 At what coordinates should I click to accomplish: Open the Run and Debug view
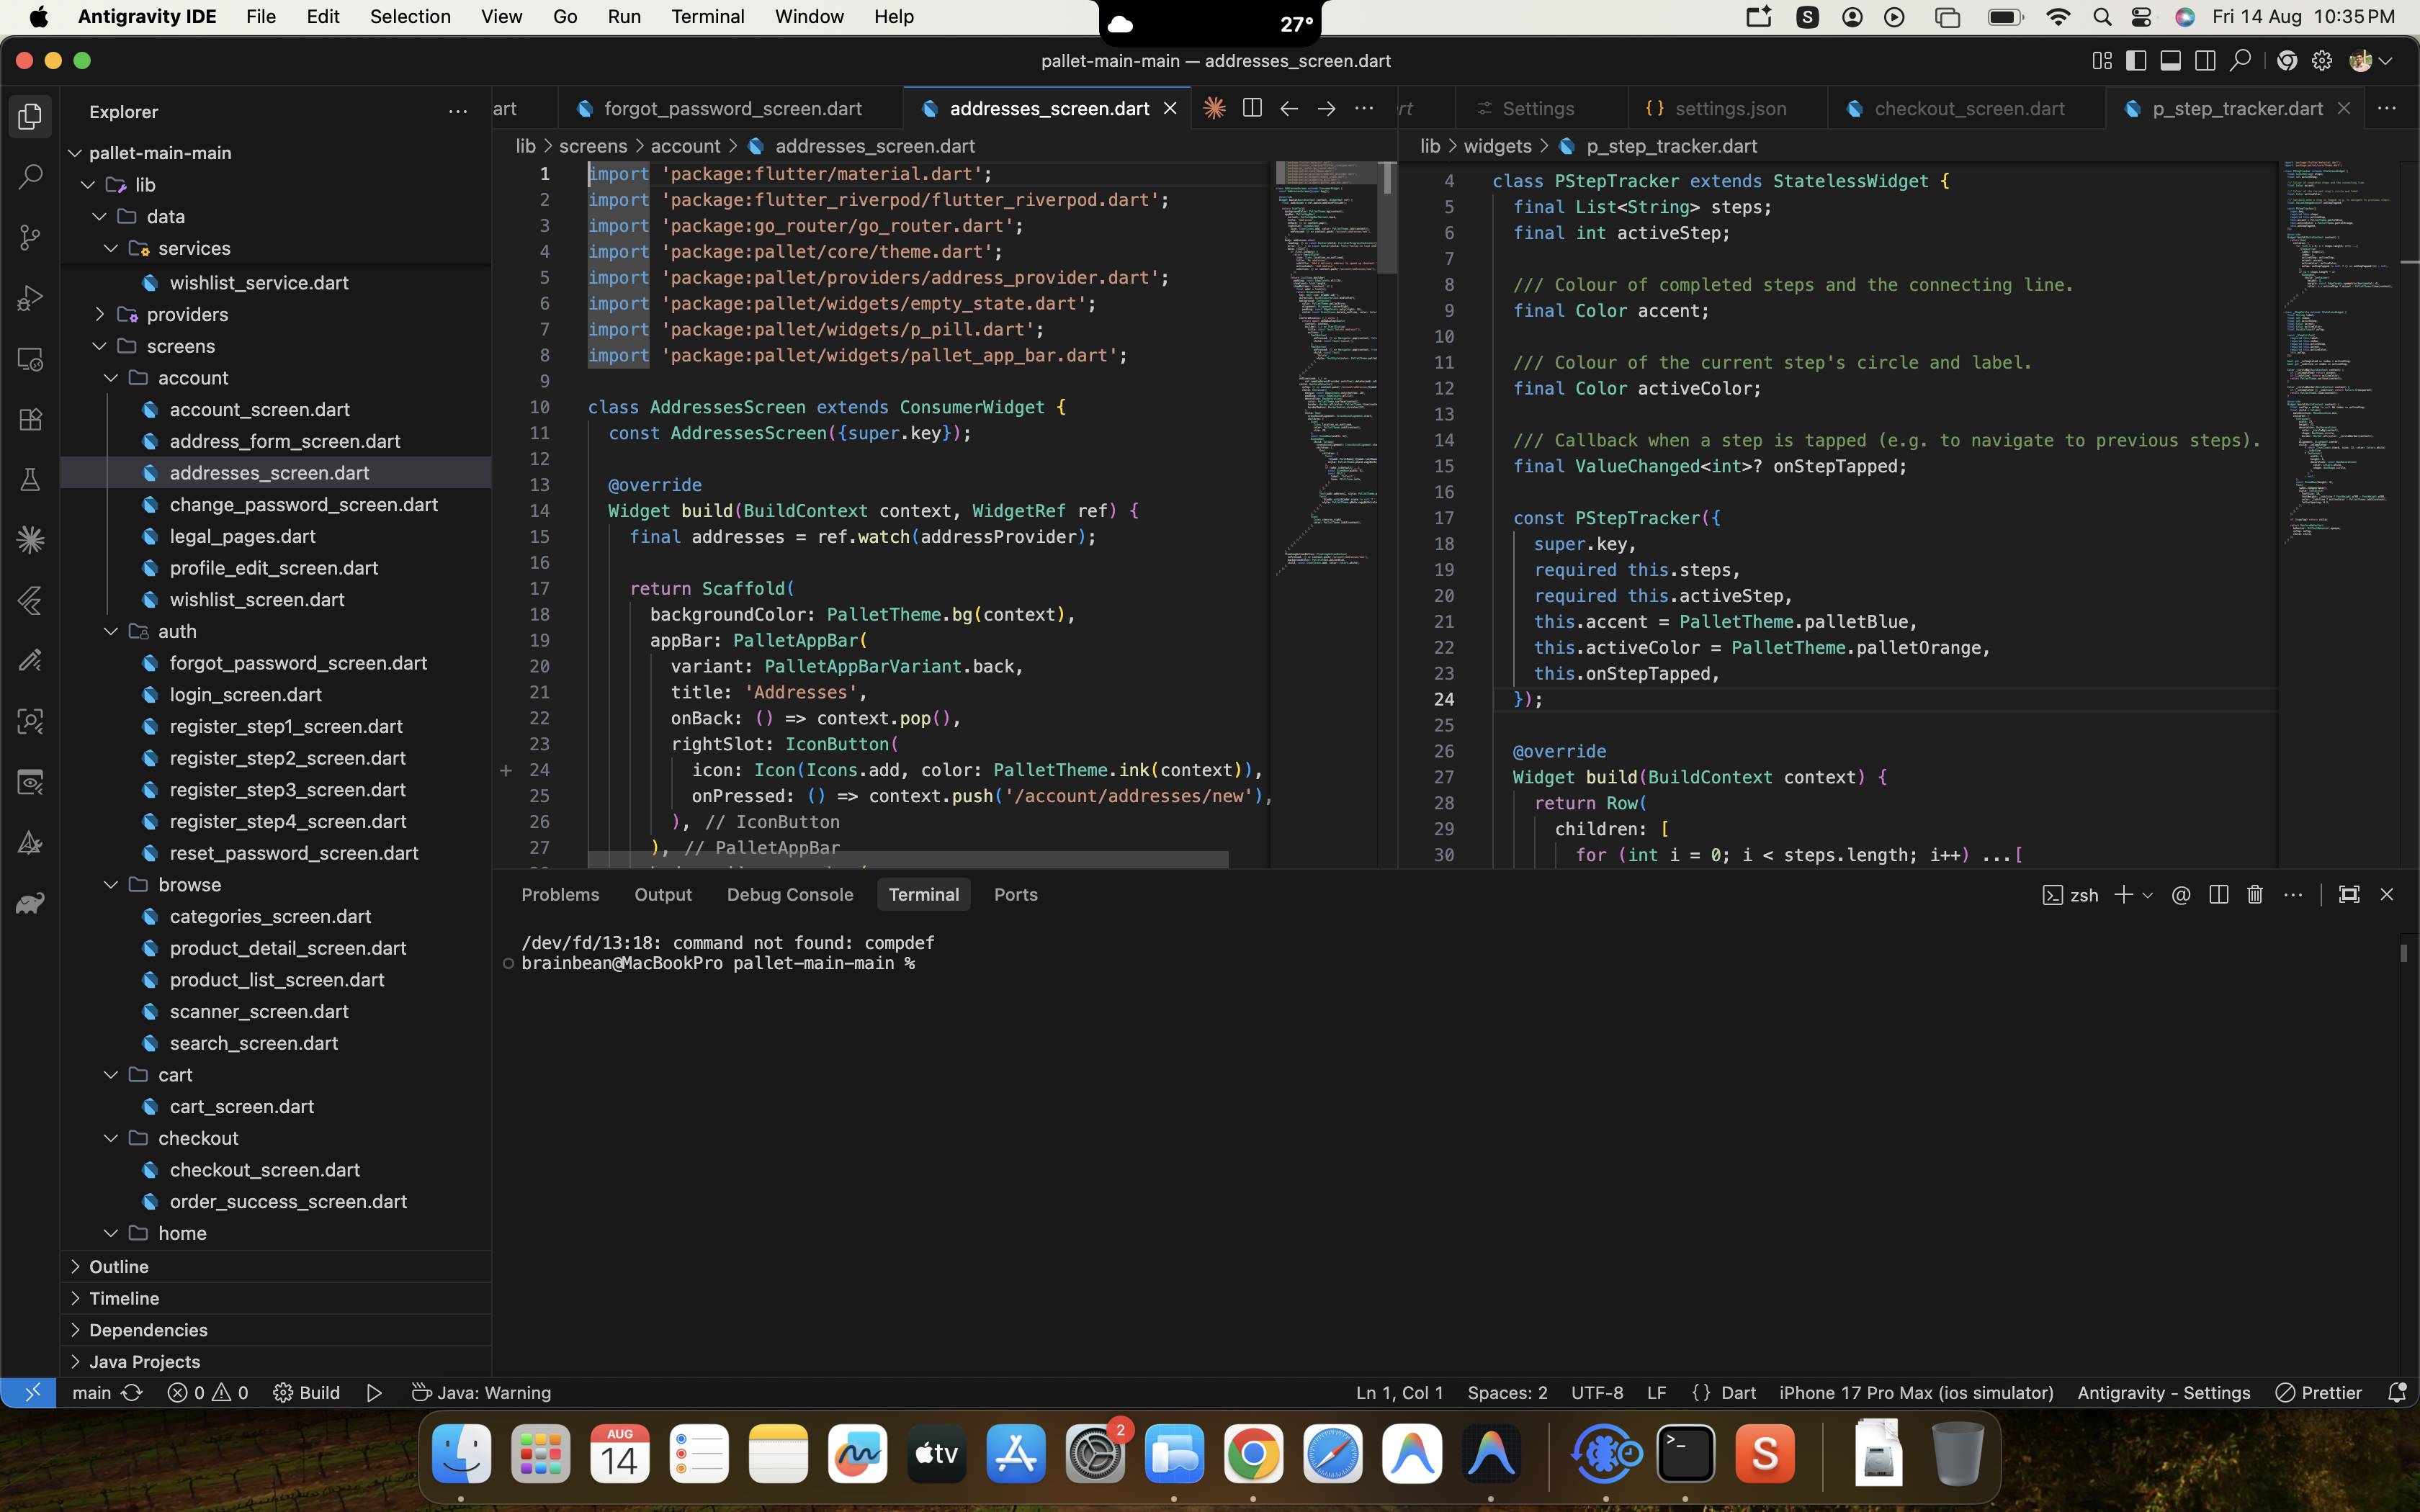[x=30, y=298]
